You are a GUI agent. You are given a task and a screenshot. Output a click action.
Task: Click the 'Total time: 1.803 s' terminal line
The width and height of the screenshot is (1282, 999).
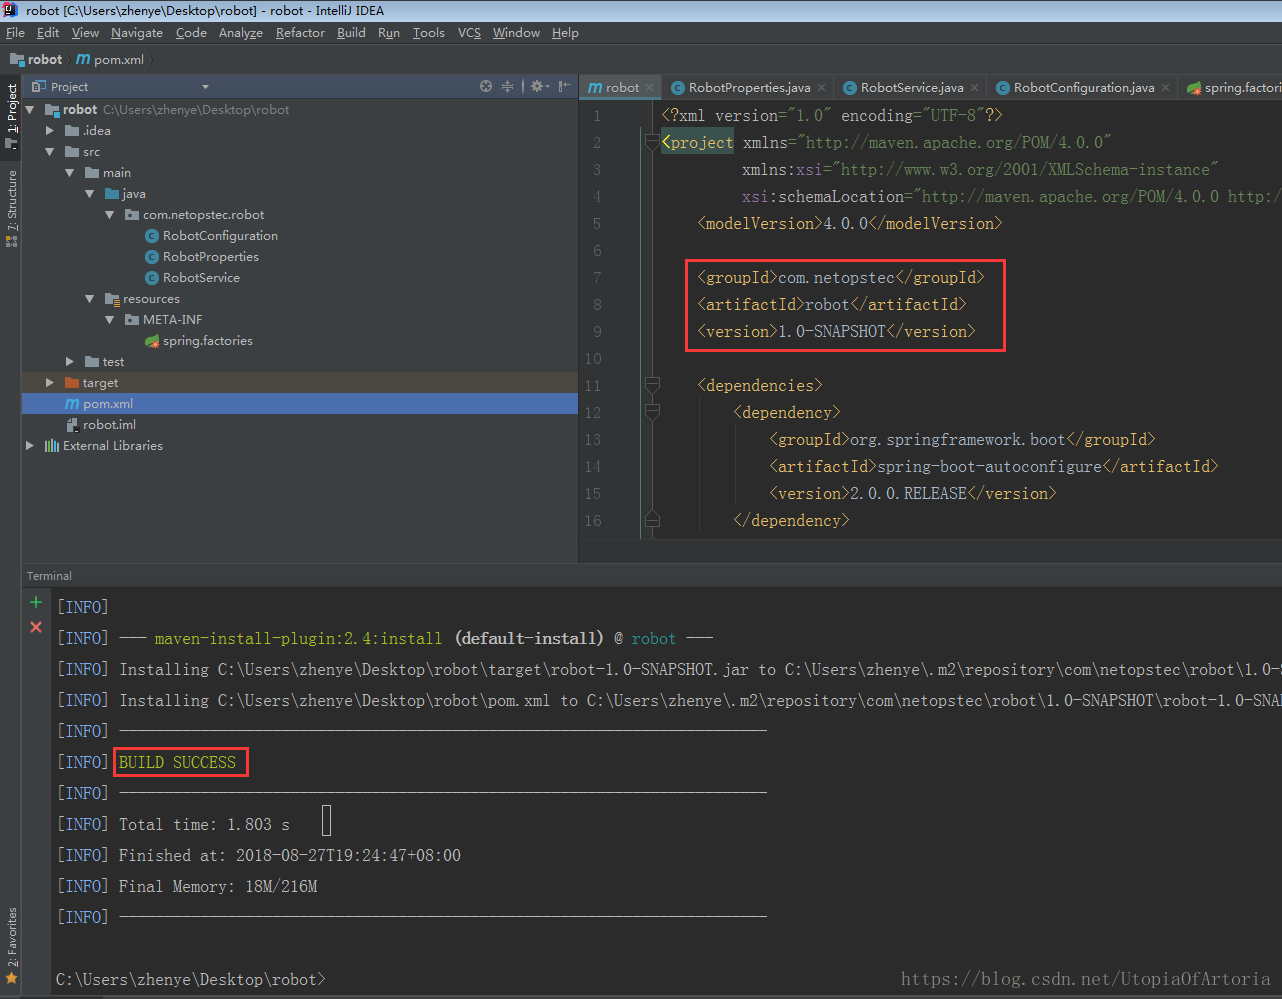pos(204,824)
